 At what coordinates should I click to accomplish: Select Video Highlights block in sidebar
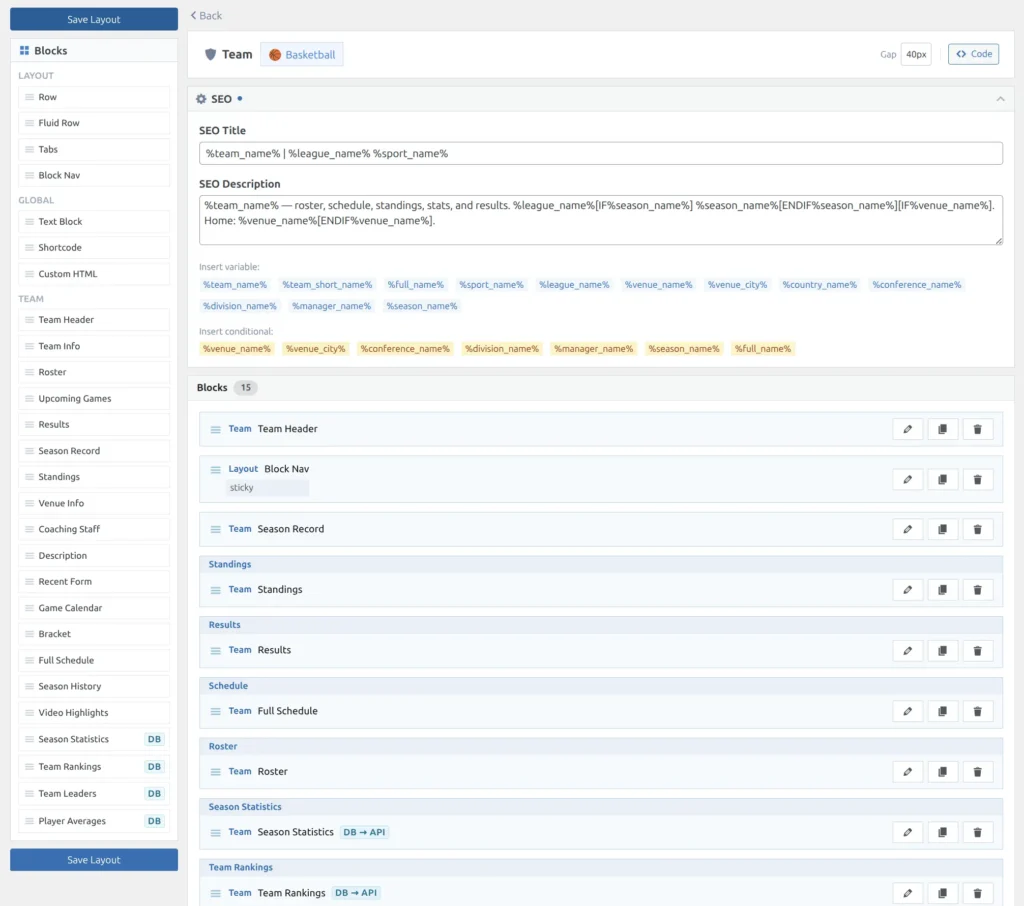point(94,713)
